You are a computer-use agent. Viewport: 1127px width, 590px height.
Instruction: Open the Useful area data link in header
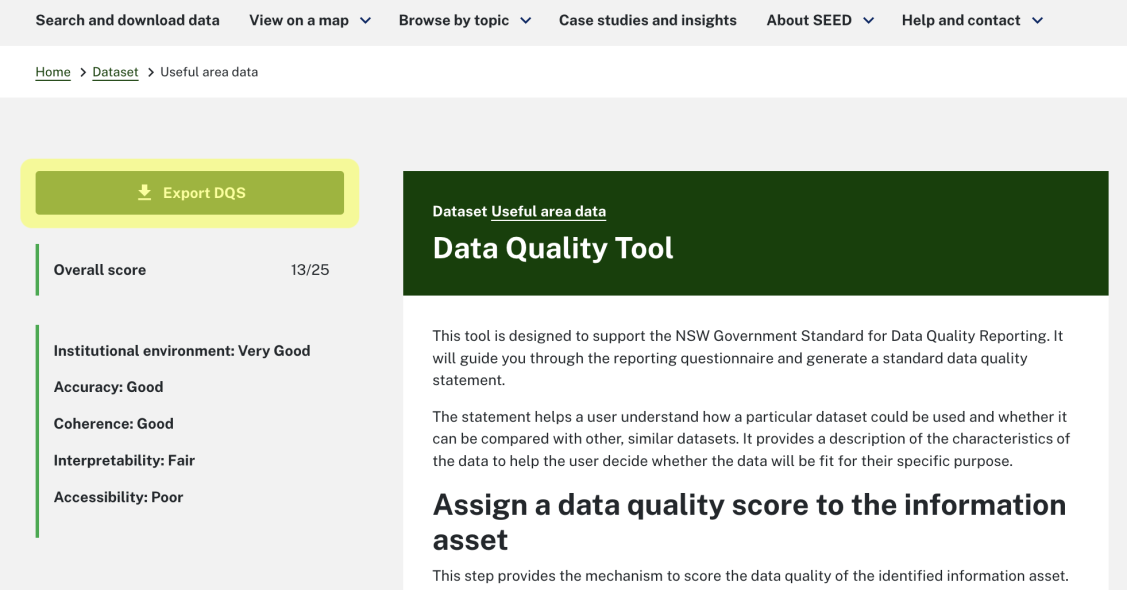[548, 211]
